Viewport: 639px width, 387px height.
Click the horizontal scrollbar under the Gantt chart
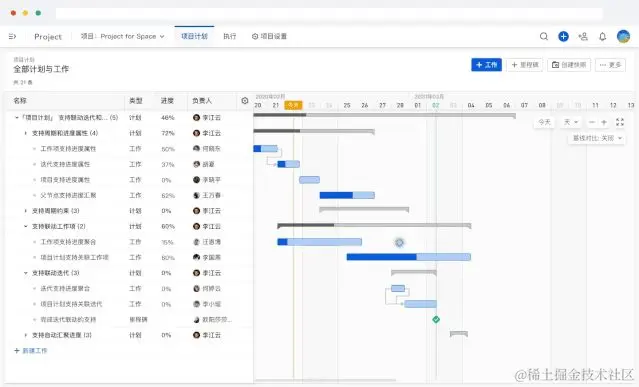tap(325, 380)
